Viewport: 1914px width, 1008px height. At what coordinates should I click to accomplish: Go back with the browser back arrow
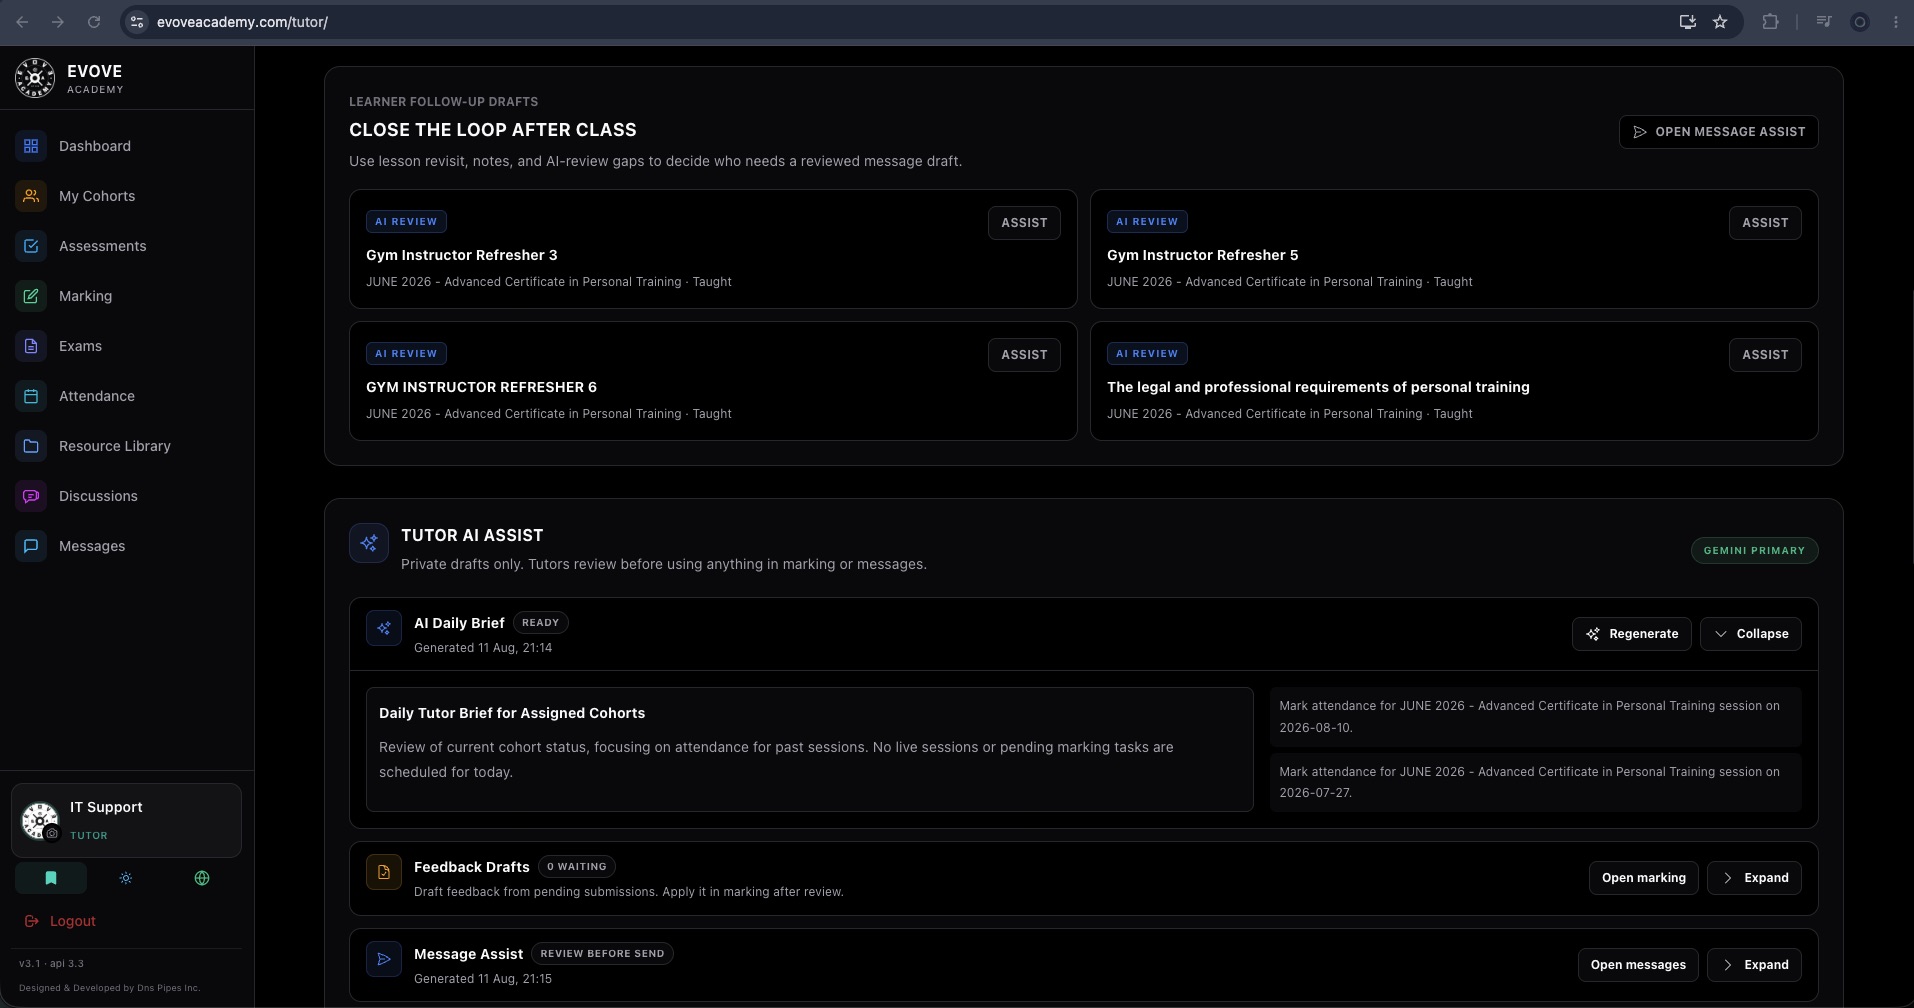(x=22, y=22)
